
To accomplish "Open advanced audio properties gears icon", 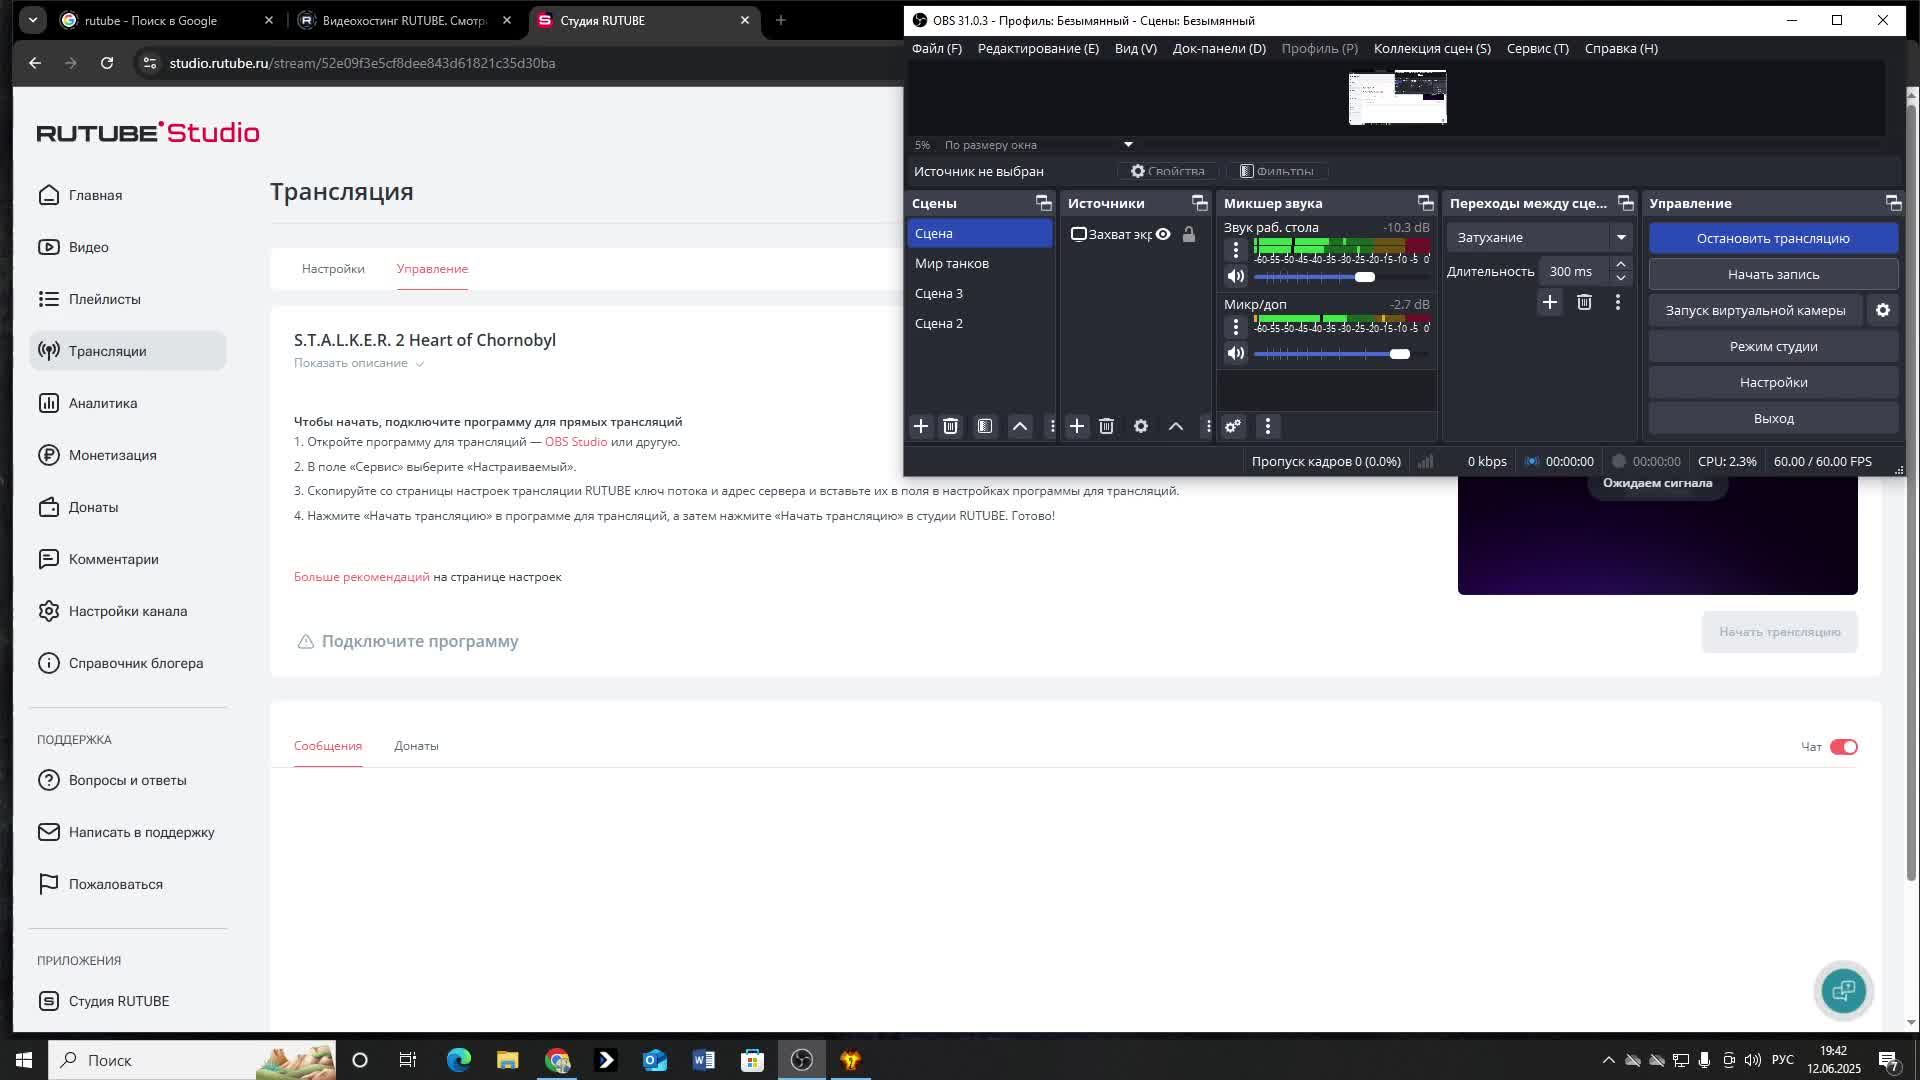I will 1233,426.
